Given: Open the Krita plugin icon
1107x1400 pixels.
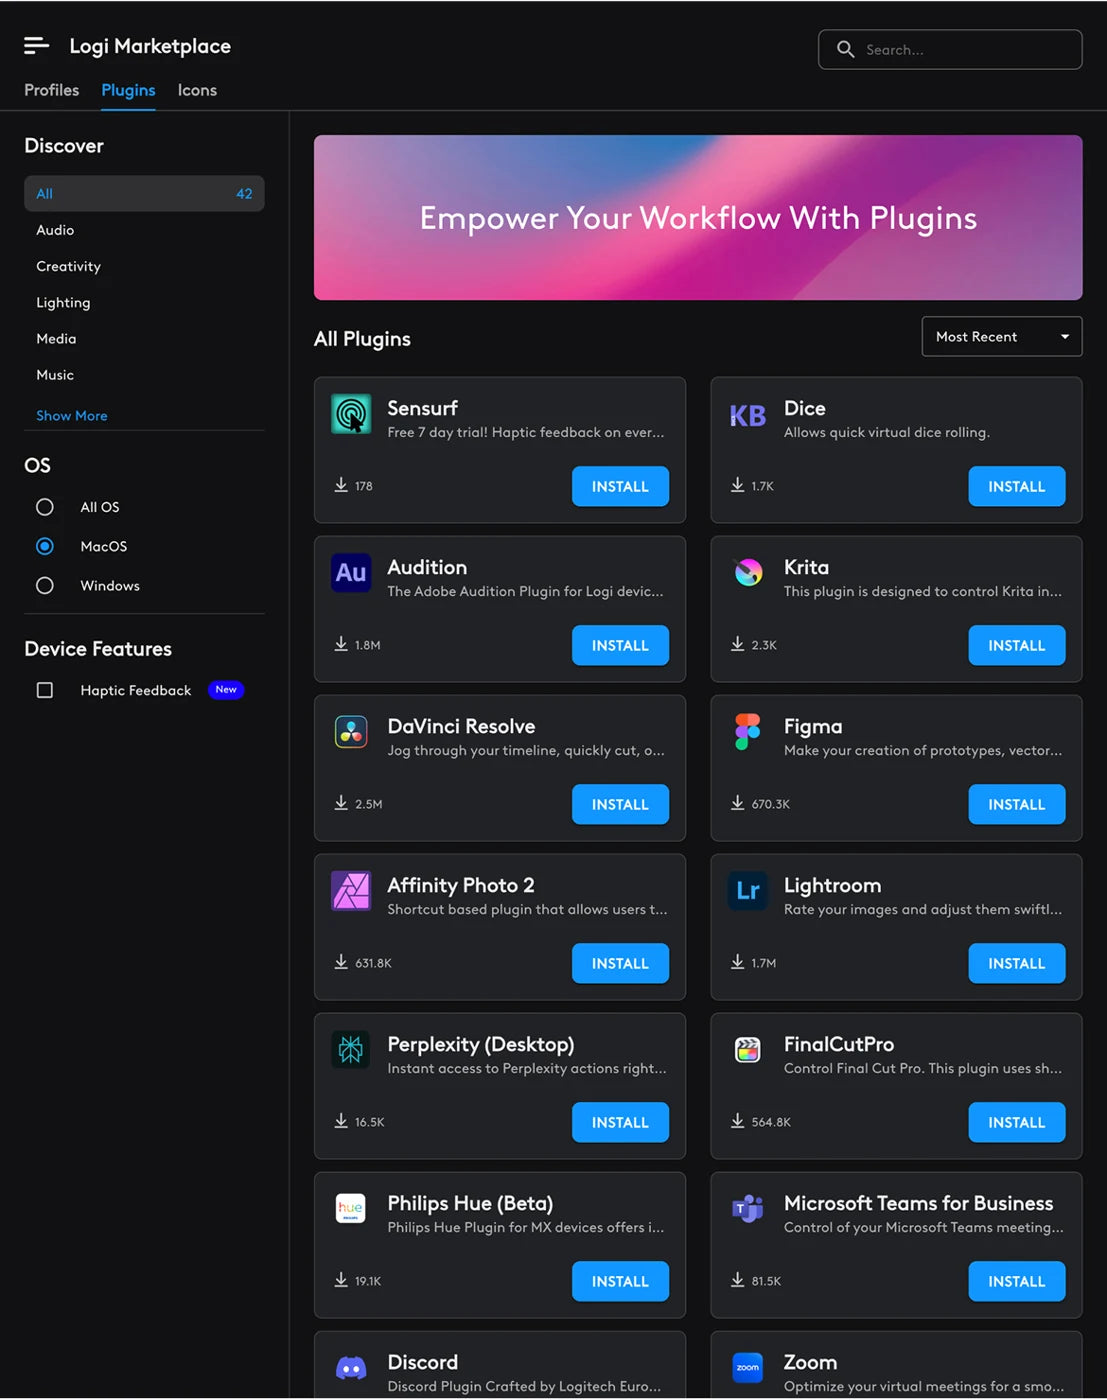Looking at the screenshot, I should (x=747, y=572).
